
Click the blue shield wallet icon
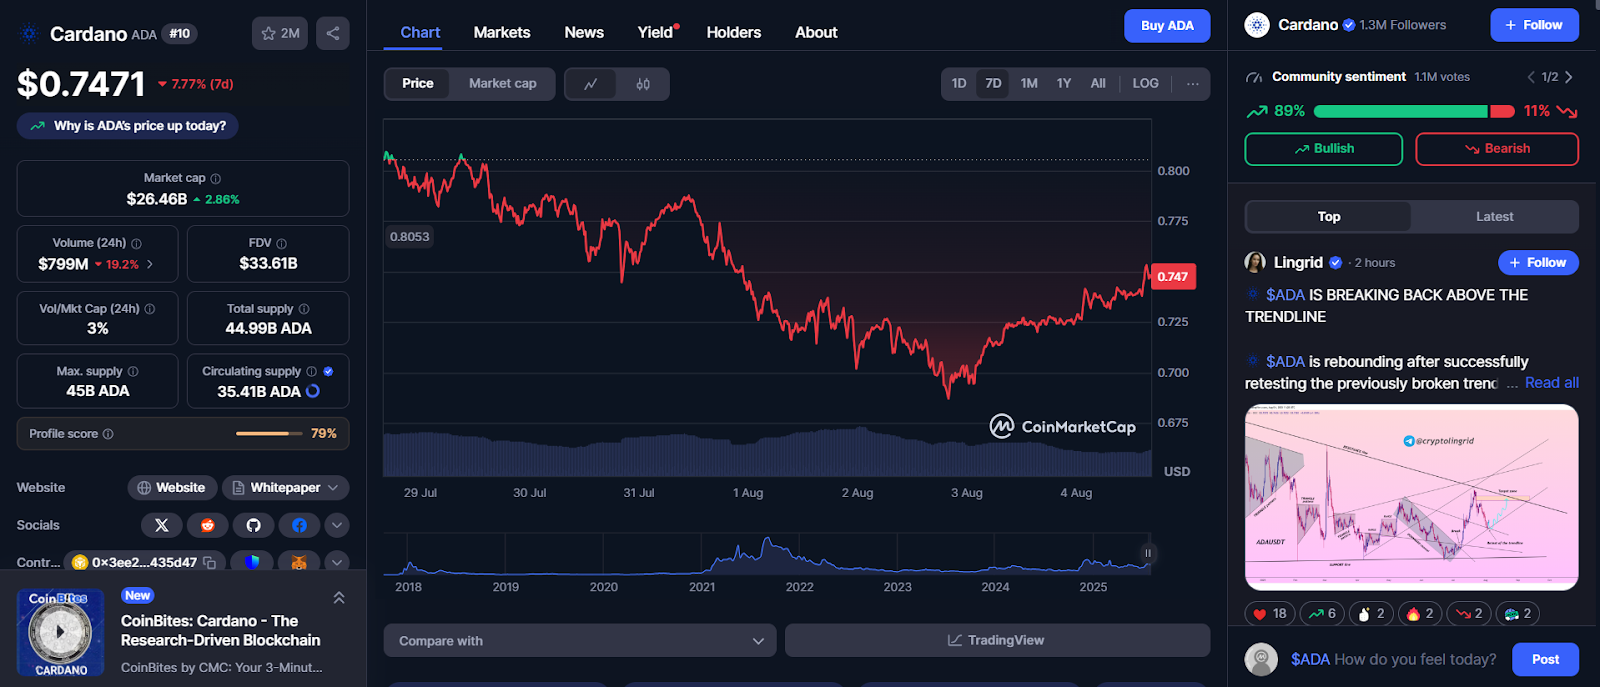(252, 562)
